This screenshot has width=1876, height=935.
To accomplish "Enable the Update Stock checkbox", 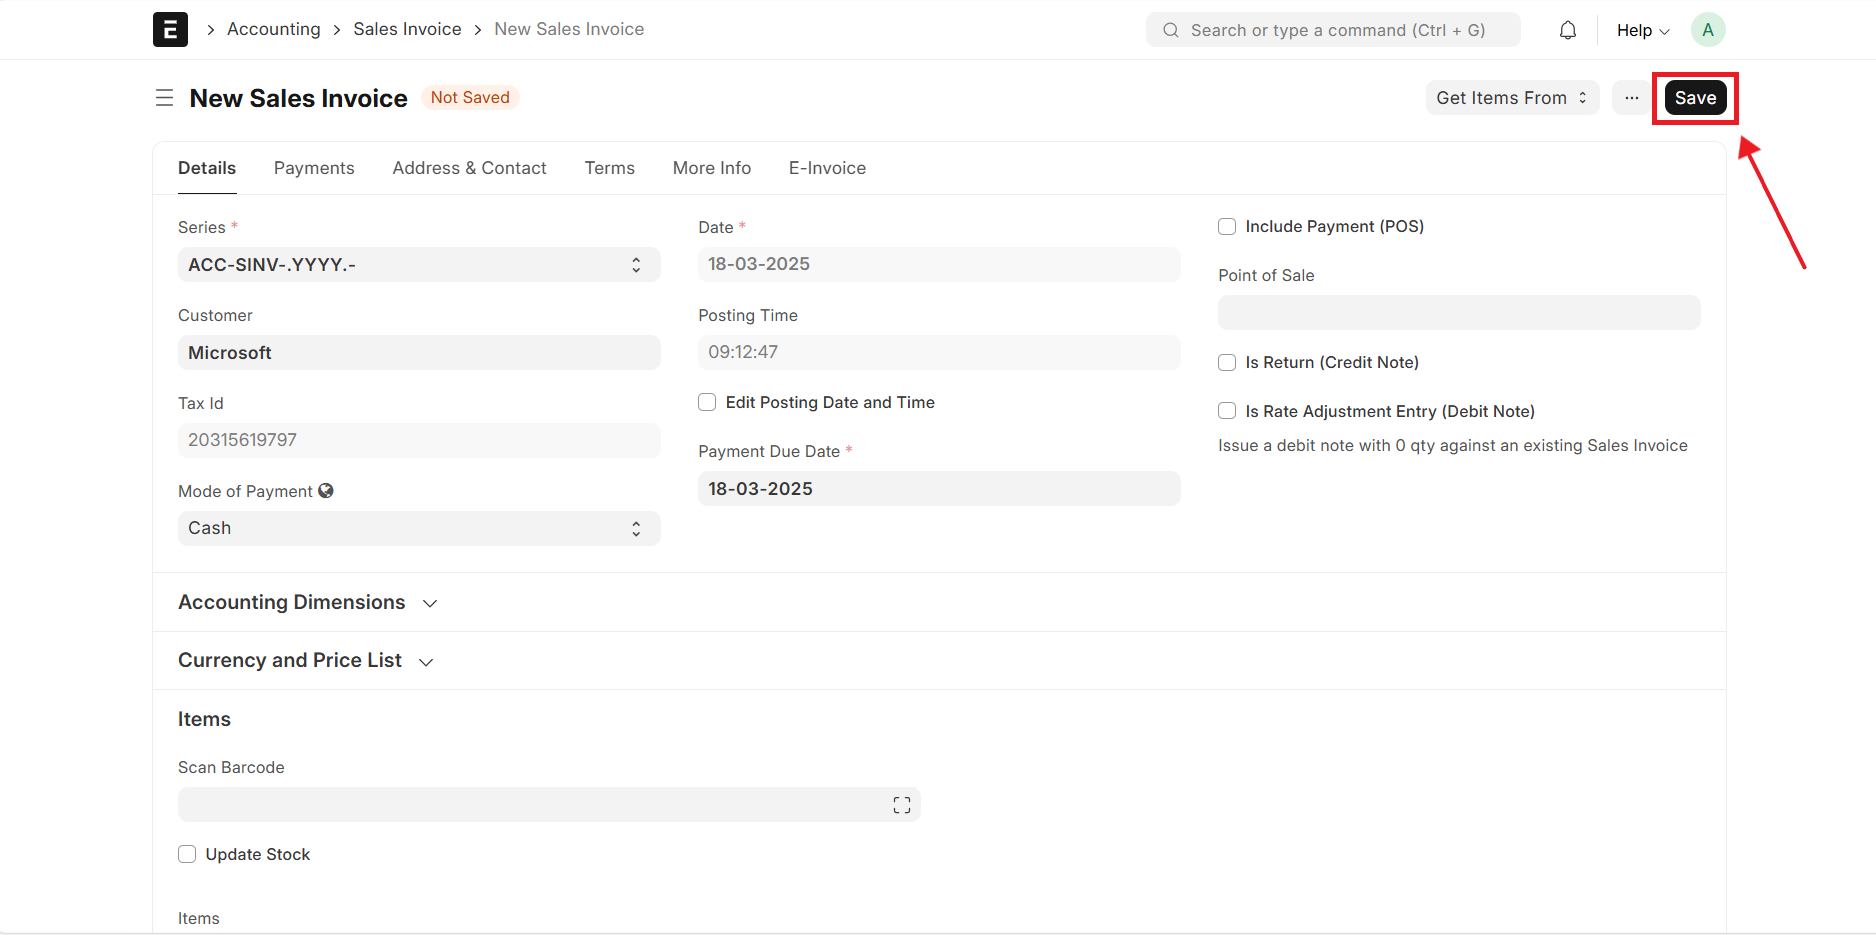I will pos(187,854).
